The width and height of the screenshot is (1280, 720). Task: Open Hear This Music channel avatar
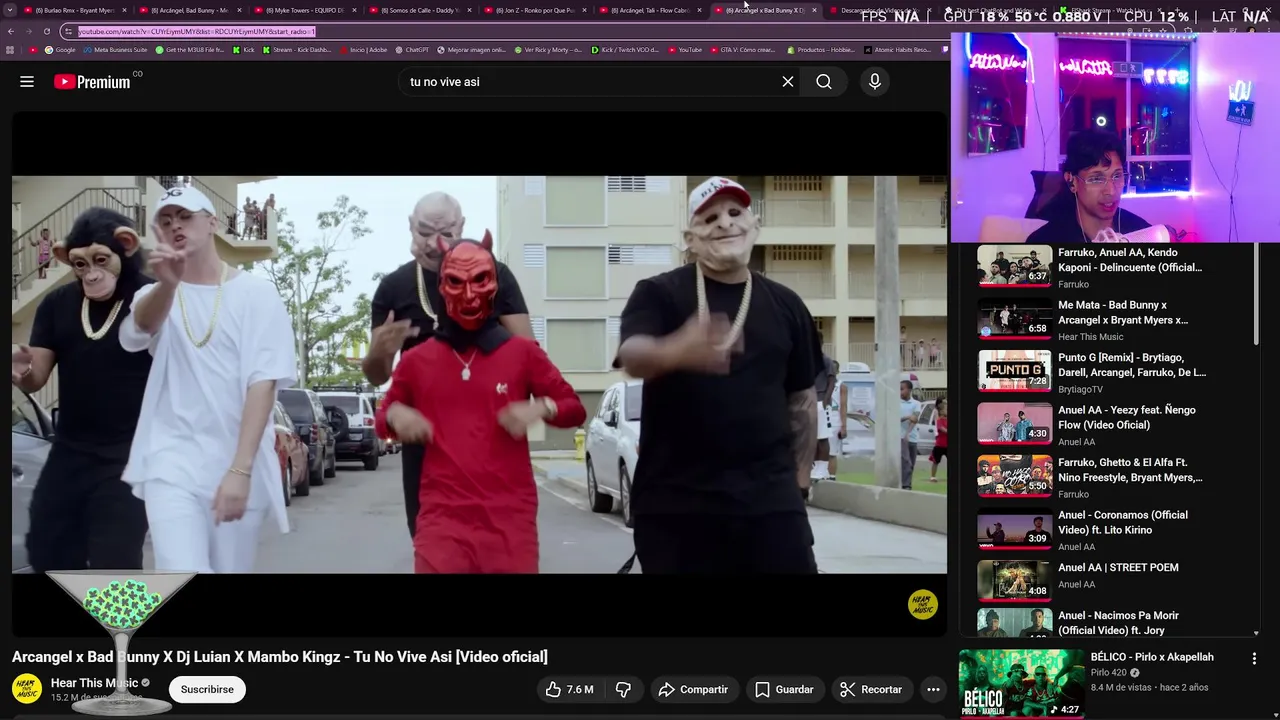(x=27, y=689)
